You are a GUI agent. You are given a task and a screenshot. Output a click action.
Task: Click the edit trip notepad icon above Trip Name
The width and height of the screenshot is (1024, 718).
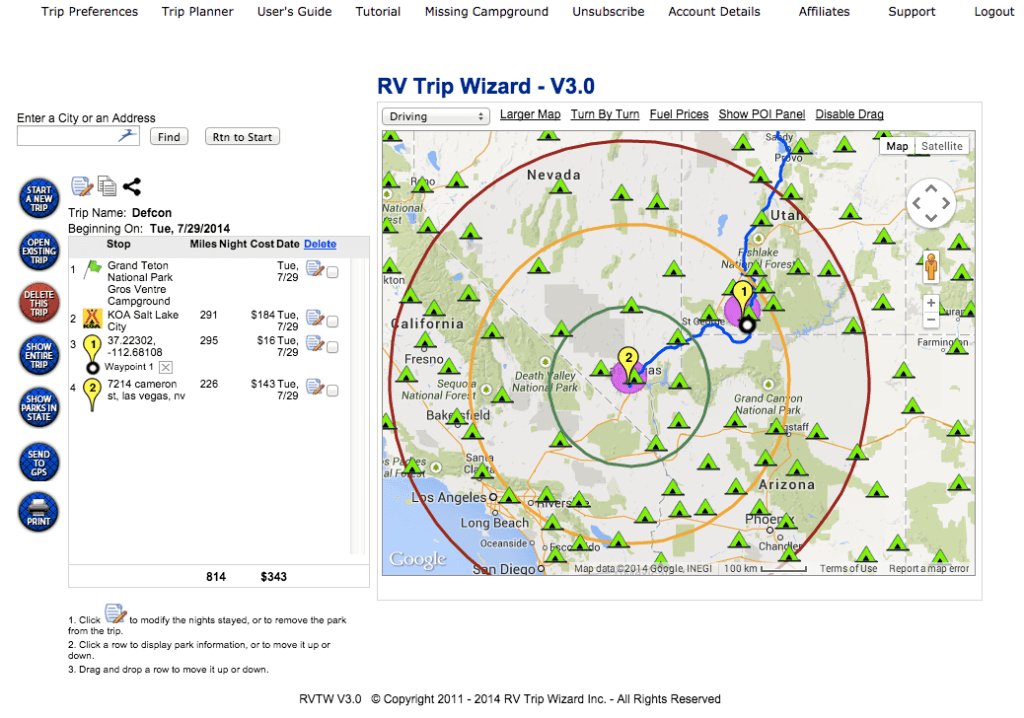pos(82,186)
